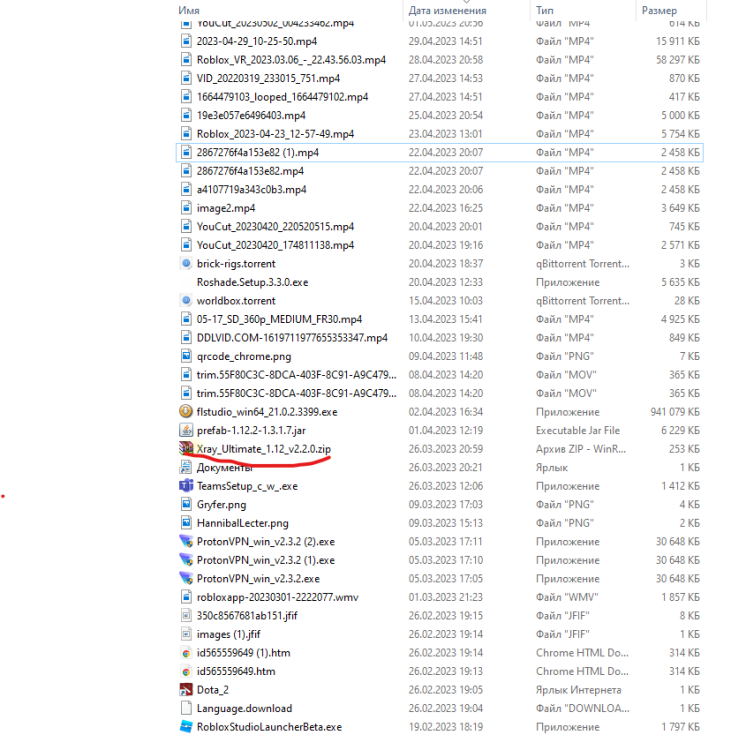Viewport: 731px width, 750px height.
Task: Select file 05-17_SD_360p_MEDIUM_FR30.mp4
Action: pyautogui.click(x=279, y=319)
